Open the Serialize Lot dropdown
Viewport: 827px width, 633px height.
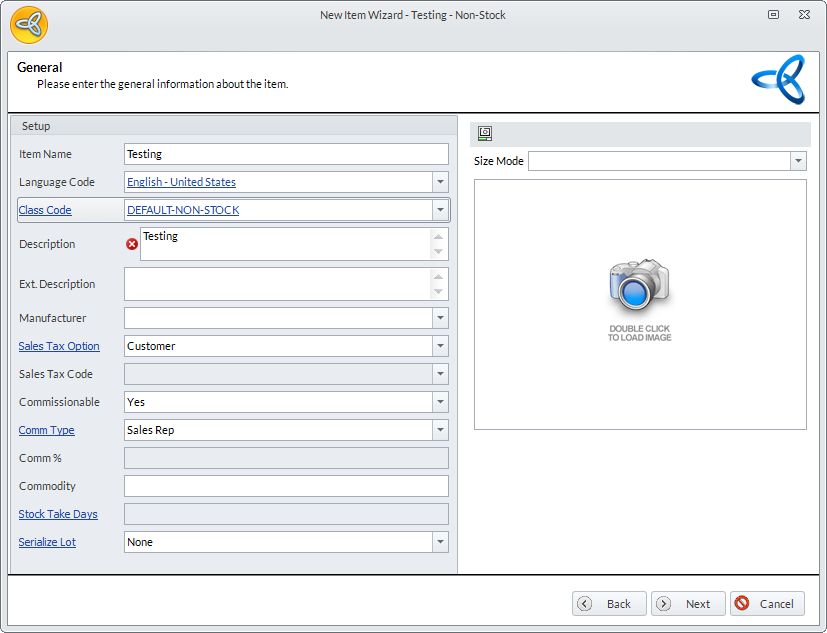point(440,542)
